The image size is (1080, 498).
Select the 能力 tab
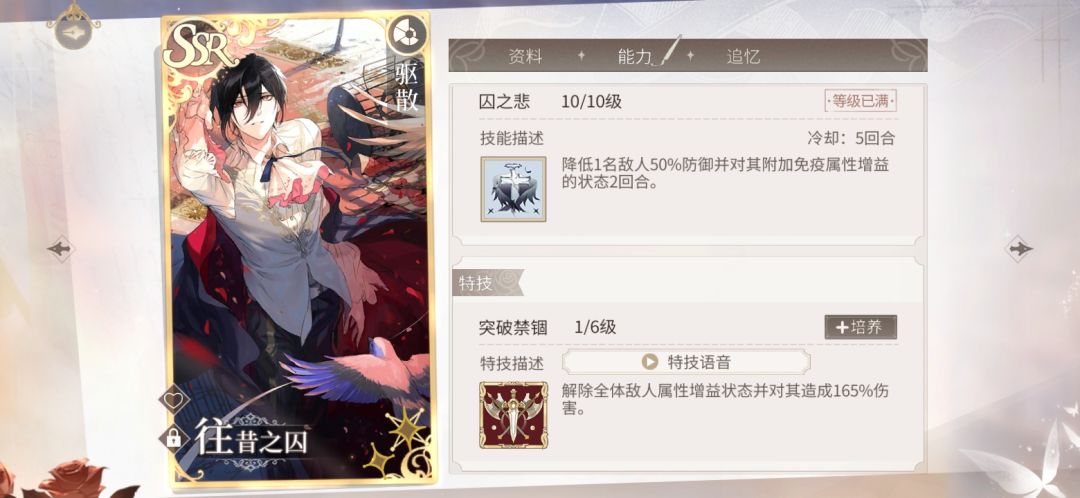[x=634, y=56]
